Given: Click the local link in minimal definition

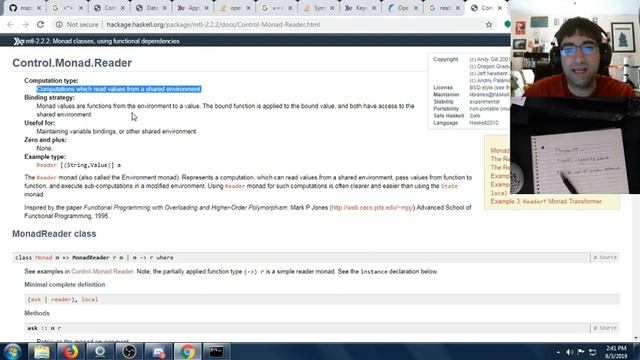Looking at the screenshot, I should (x=89, y=300).
